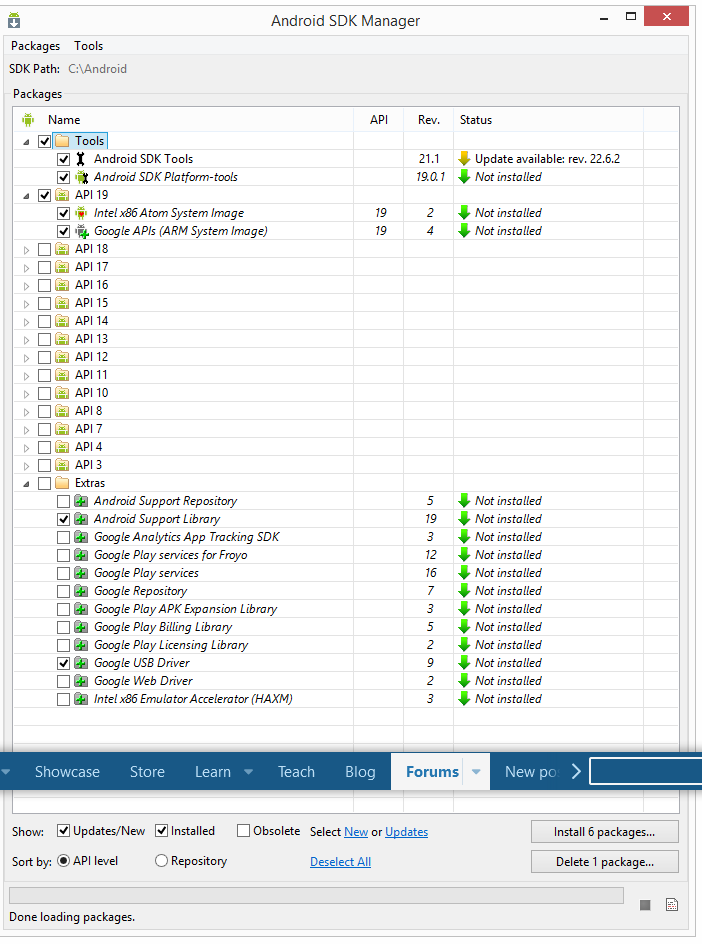
Task: Check the Android Support Repository checkbox
Action: 63,501
